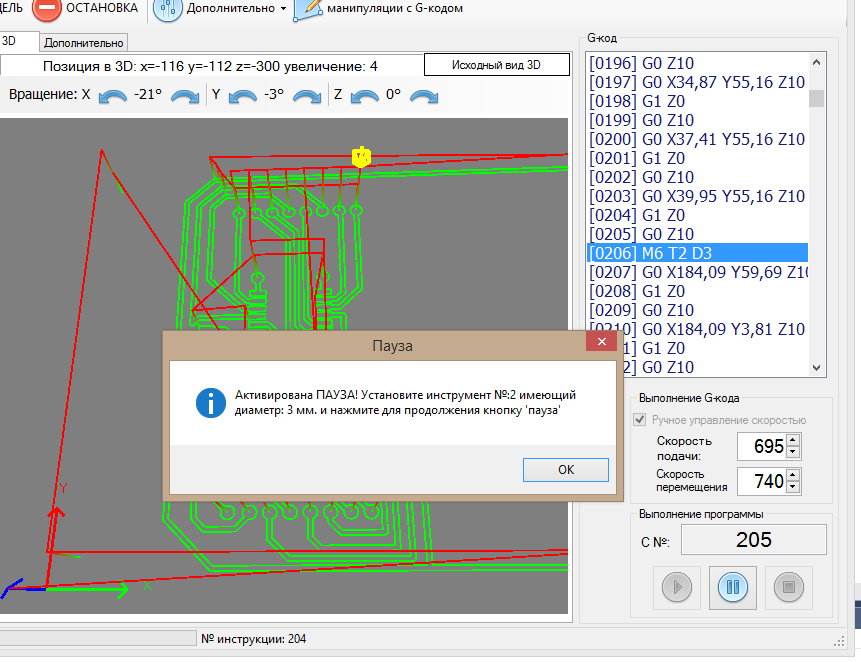Click the G-code list scrollbar thumb

point(816,98)
